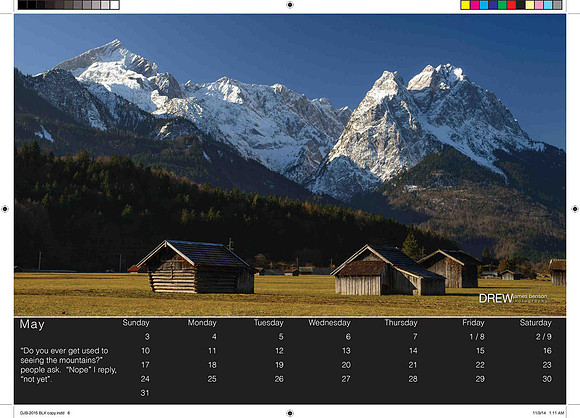Click the May month title

tap(32, 324)
